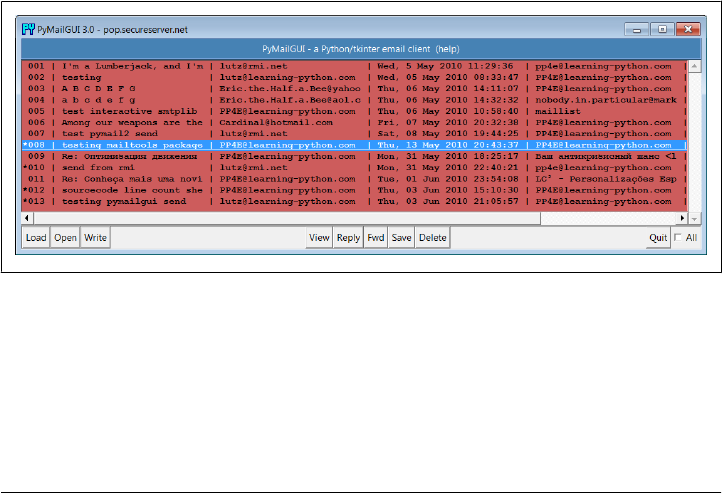
Task: Click the Save button
Action: tap(402, 238)
